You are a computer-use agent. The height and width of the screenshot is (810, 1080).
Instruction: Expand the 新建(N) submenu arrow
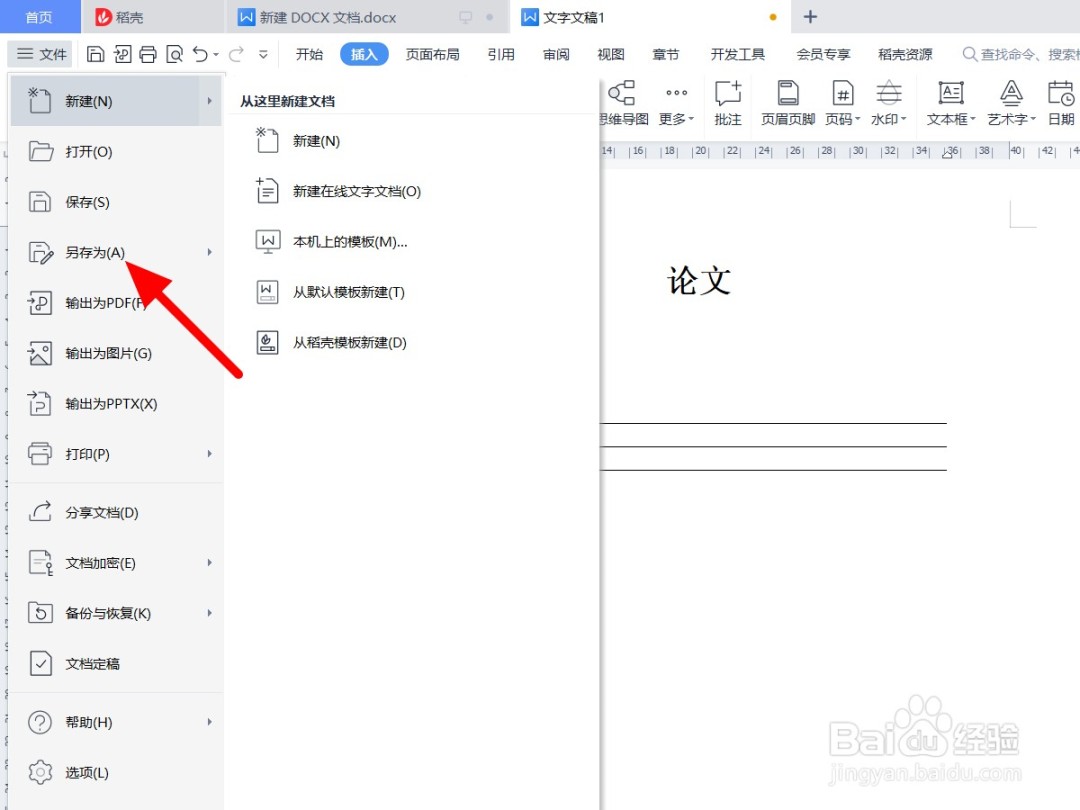click(x=209, y=101)
